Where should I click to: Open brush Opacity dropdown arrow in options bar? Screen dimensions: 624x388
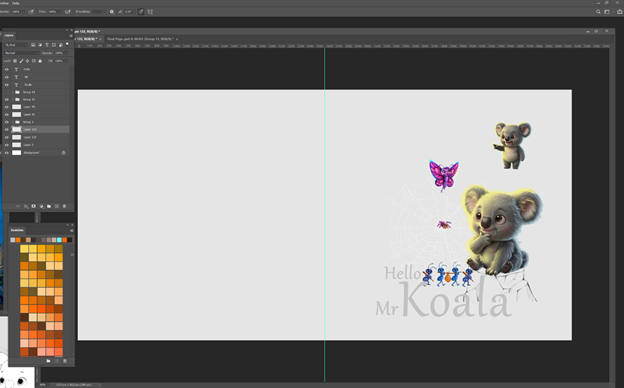click(x=23, y=12)
